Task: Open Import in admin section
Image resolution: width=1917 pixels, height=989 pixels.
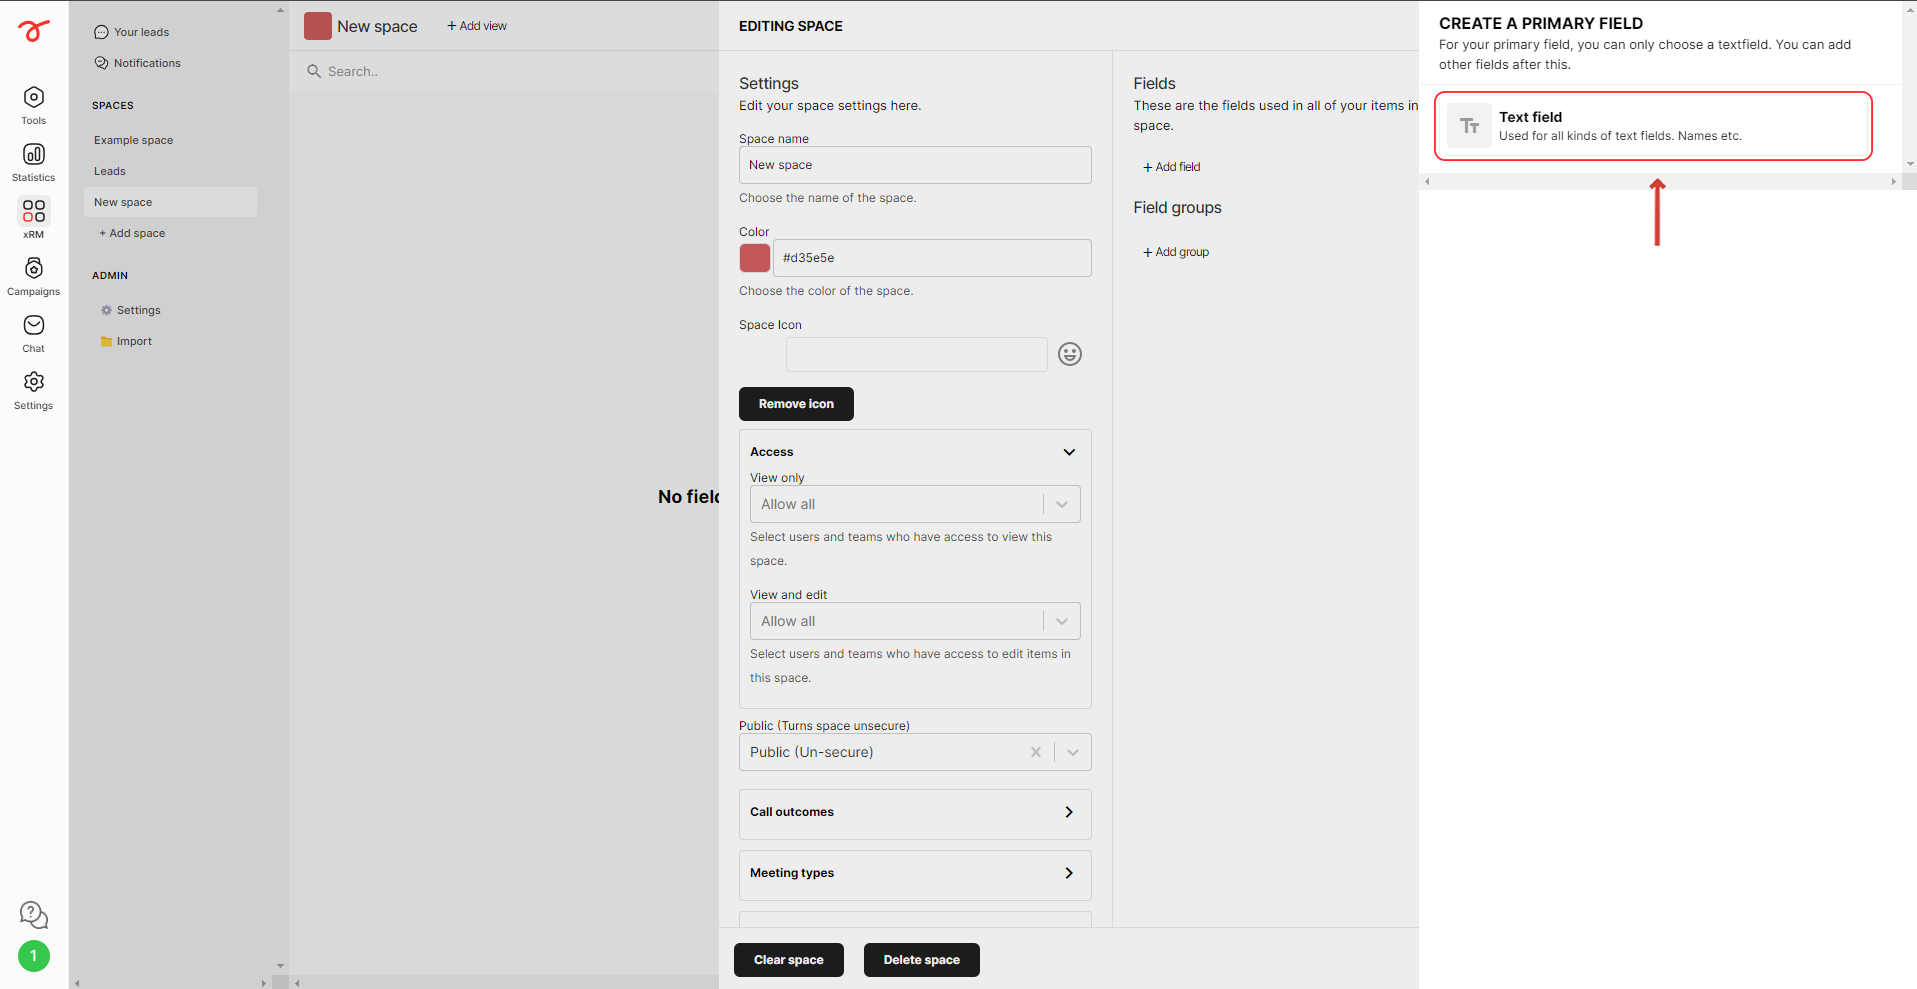Action: pos(126,341)
